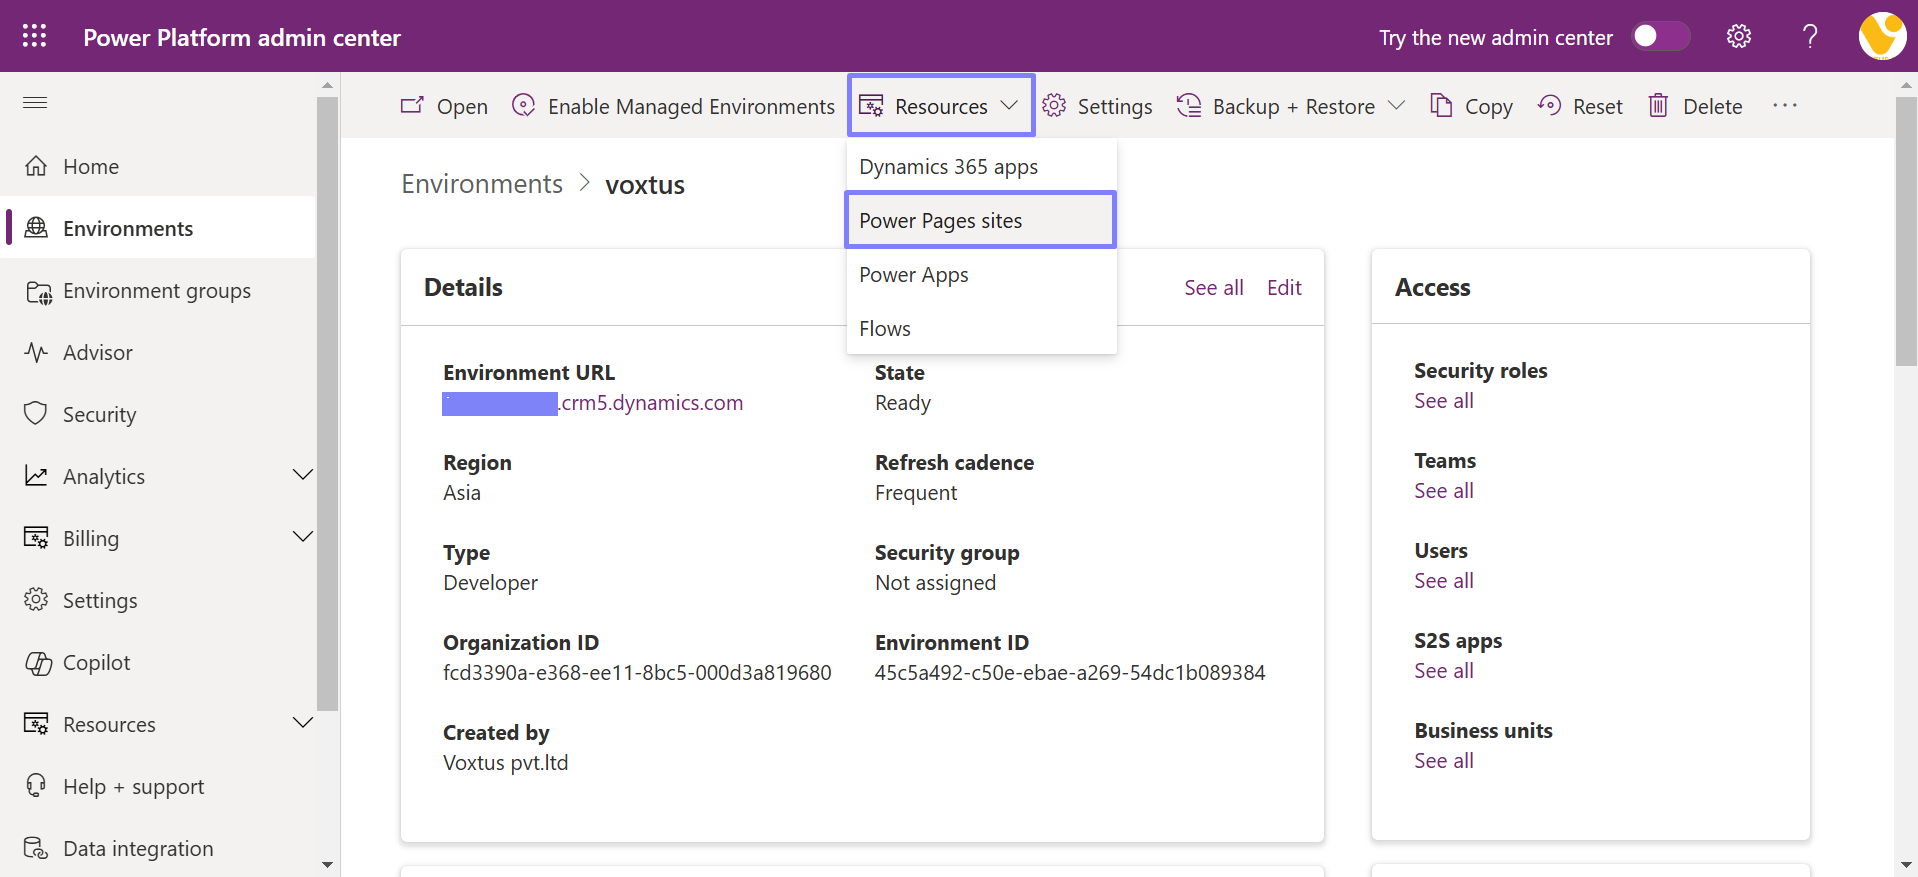This screenshot has height=877, width=1918.
Task: Click the Reset environment icon
Action: pyautogui.click(x=1549, y=105)
